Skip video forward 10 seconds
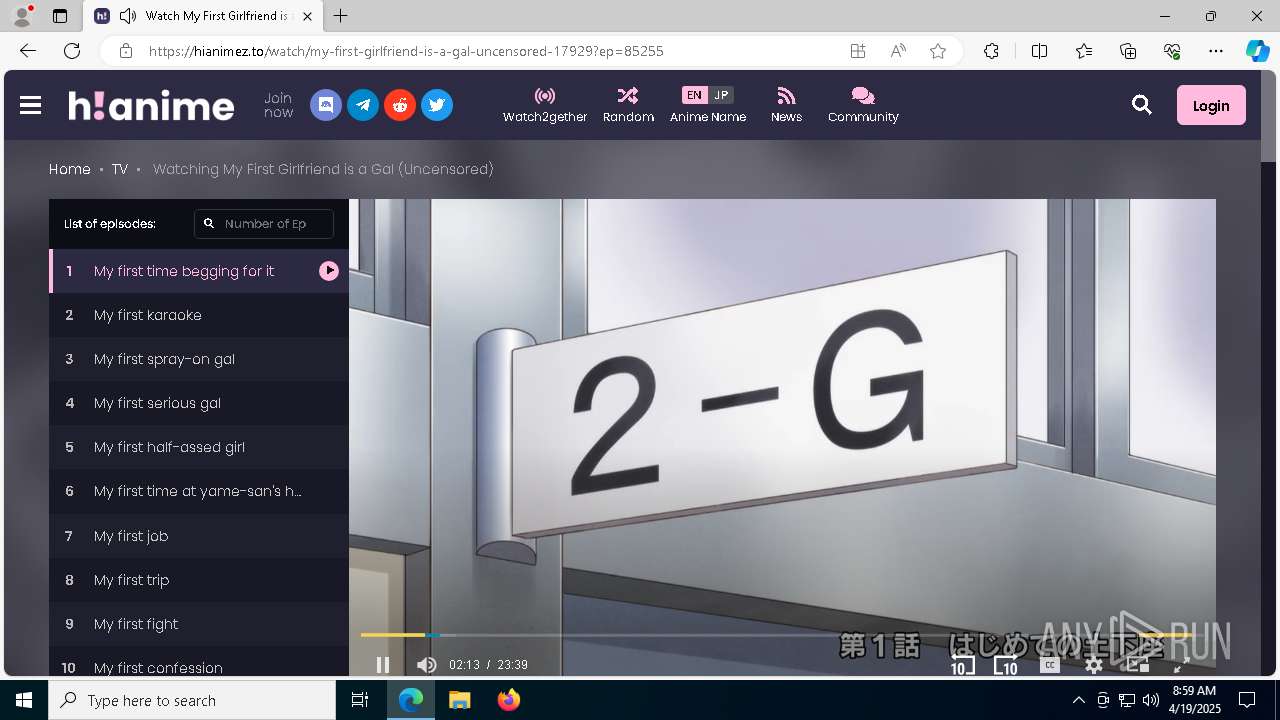 pos(1006,665)
